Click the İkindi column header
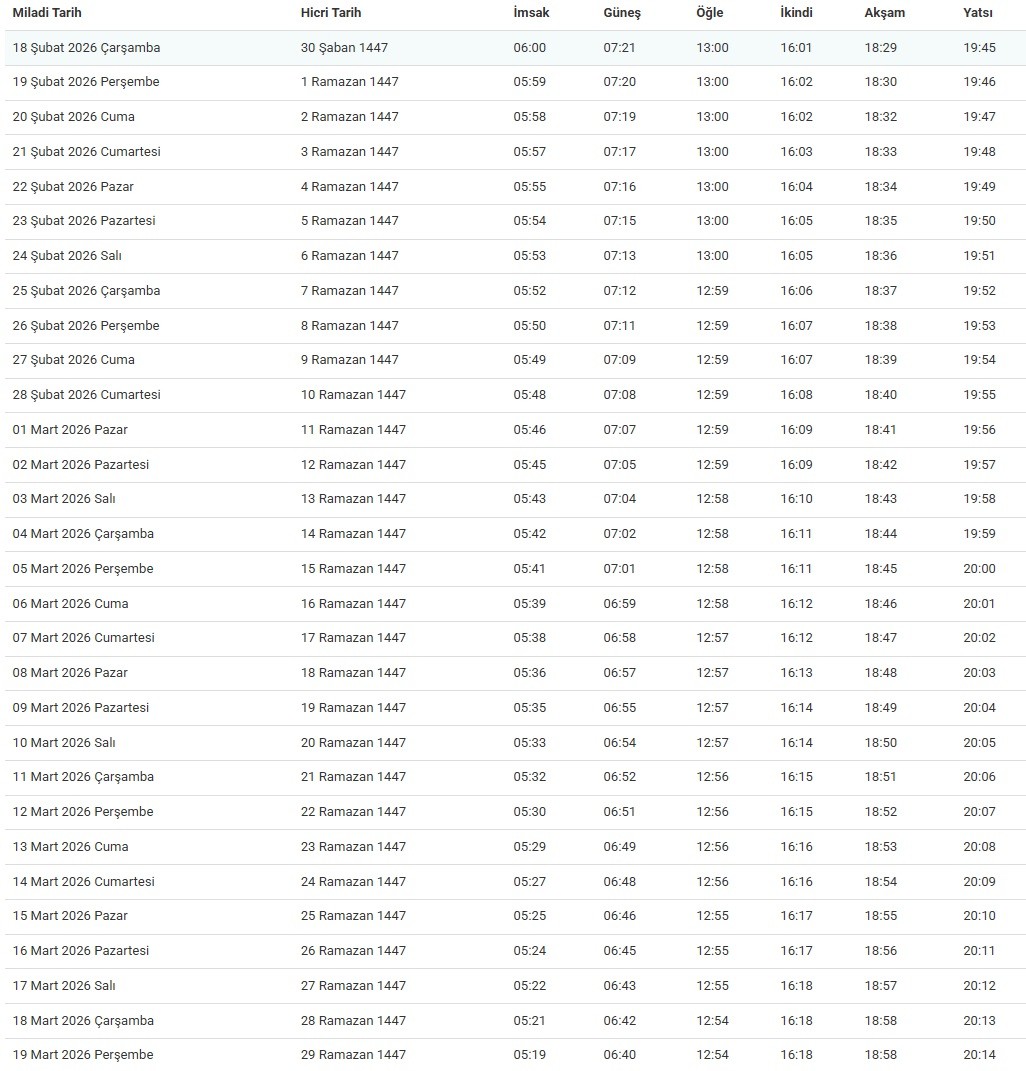The height and width of the screenshot is (1071, 1026). pos(796,13)
